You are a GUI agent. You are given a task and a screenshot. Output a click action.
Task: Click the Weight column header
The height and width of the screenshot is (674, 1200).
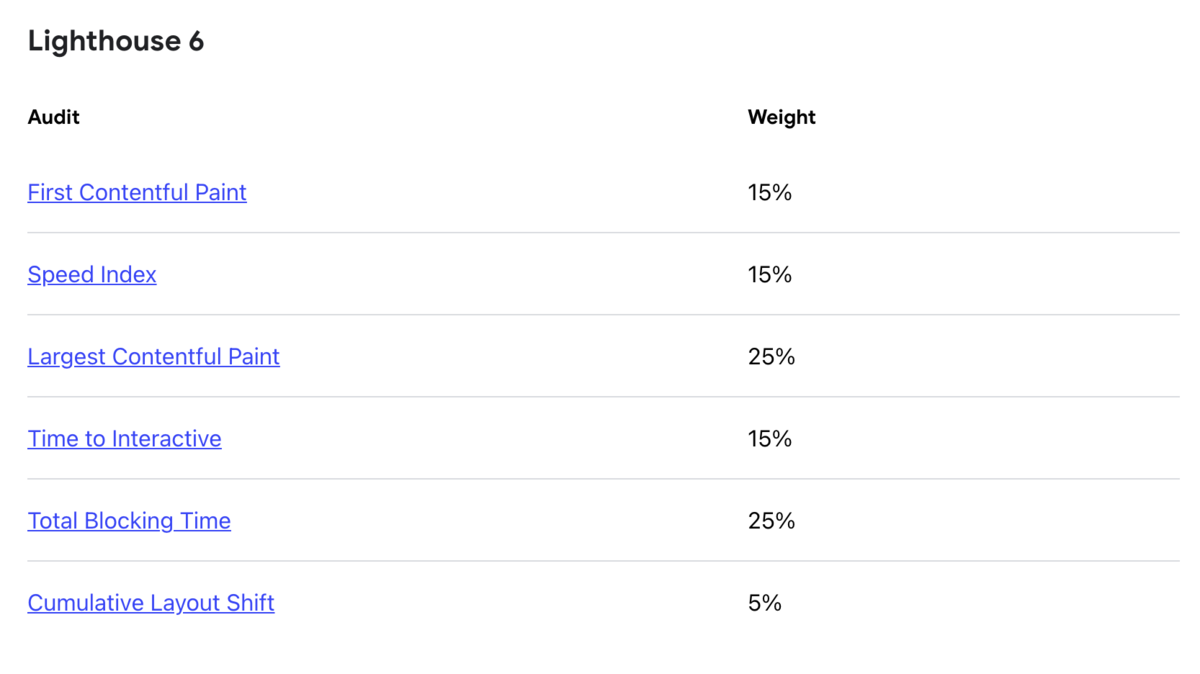coord(781,117)
